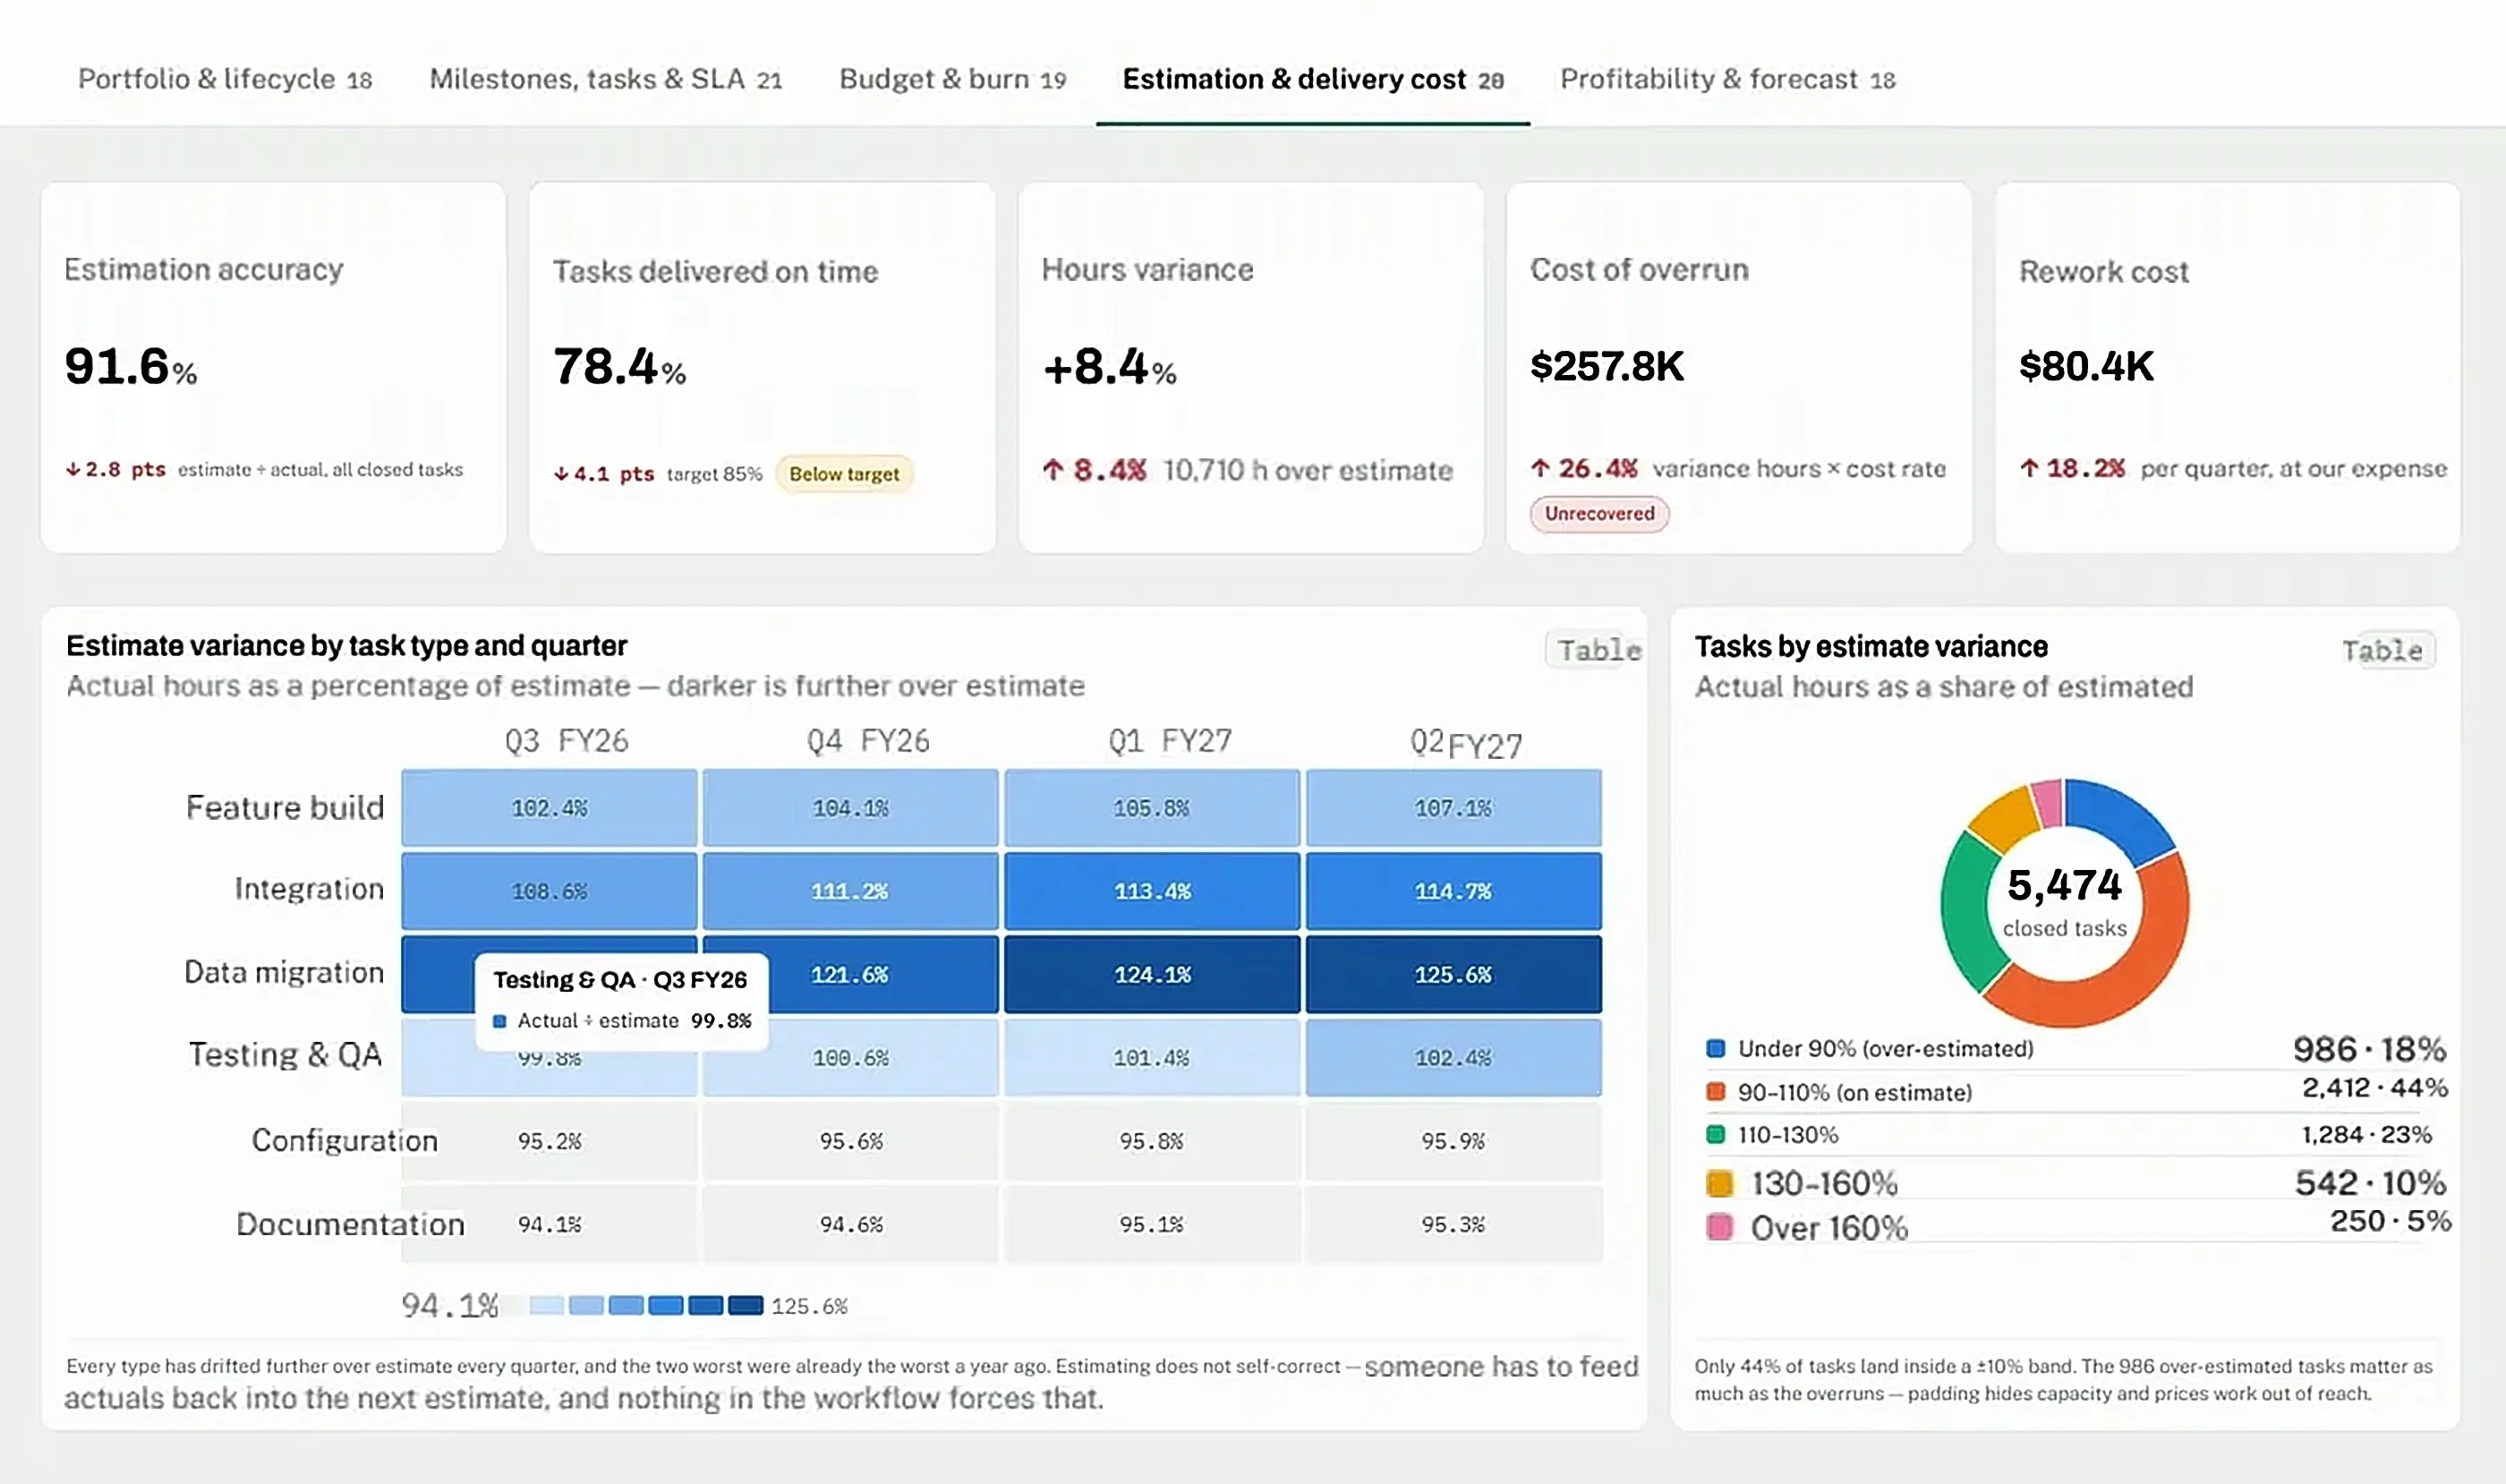Click the up arrow beside 18.2%
2506x1484 pixels.
click(x=2029, y=468)
